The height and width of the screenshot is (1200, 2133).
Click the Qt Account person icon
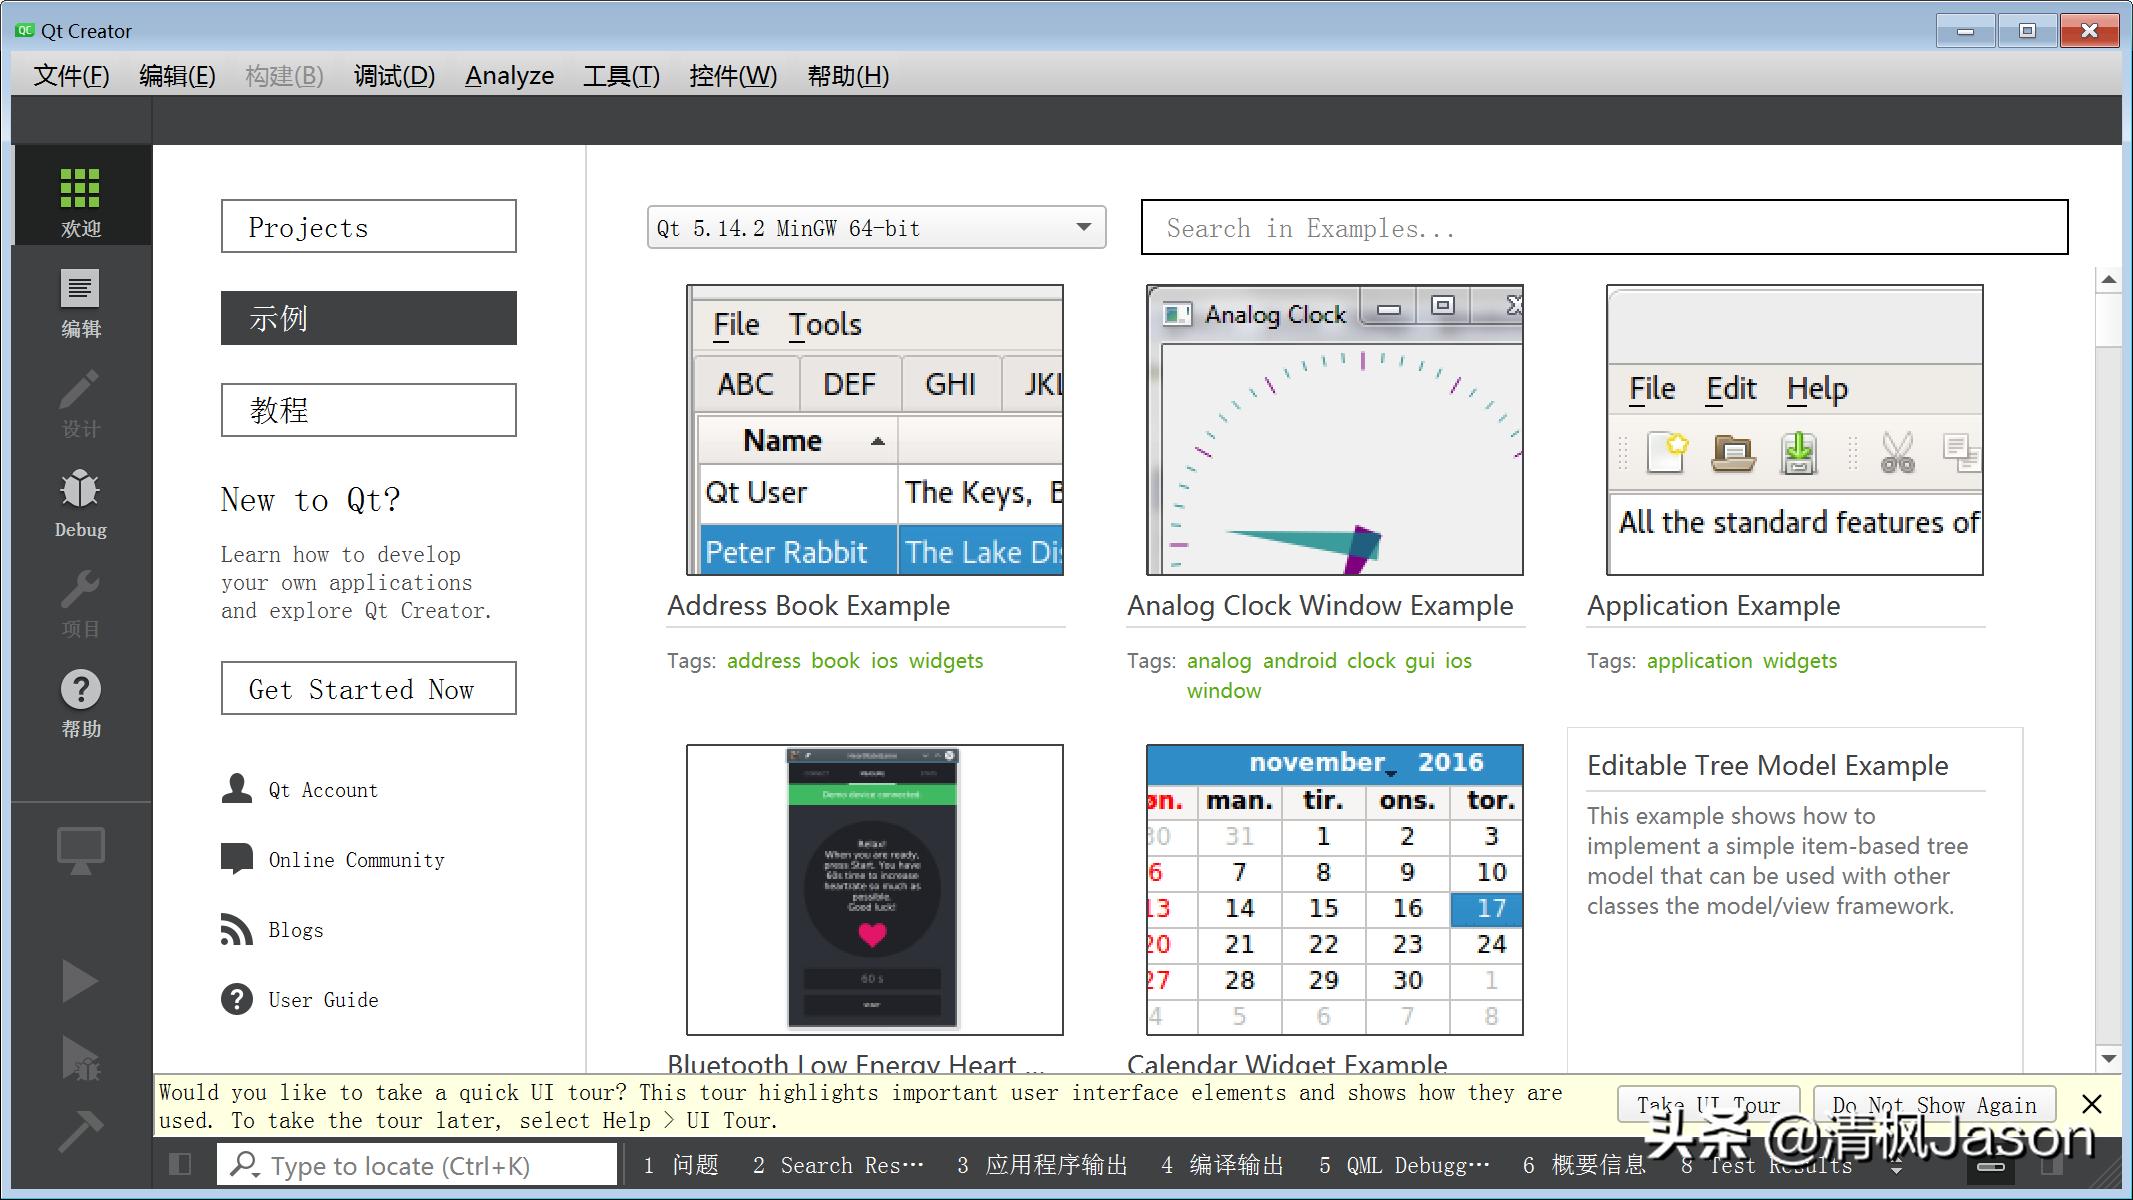[237, 789]
